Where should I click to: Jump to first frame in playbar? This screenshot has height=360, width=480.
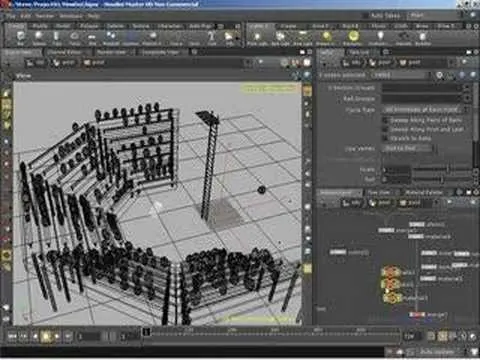click(x=12, y=337)
